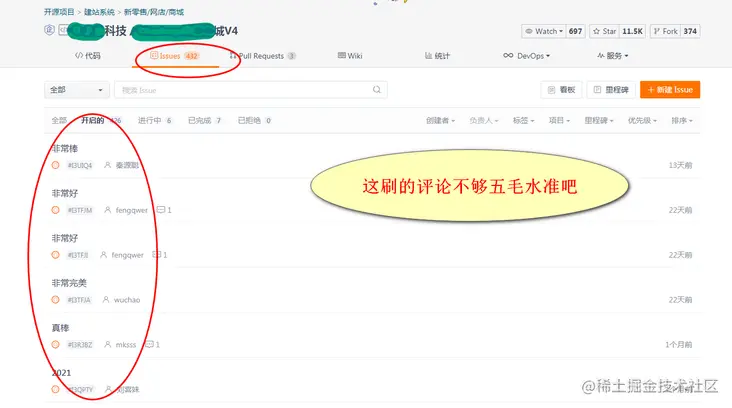This screenshot has height=408, width=732.
Task: Open the 开源项目 breadcrumb link
Action: [59, 12]
